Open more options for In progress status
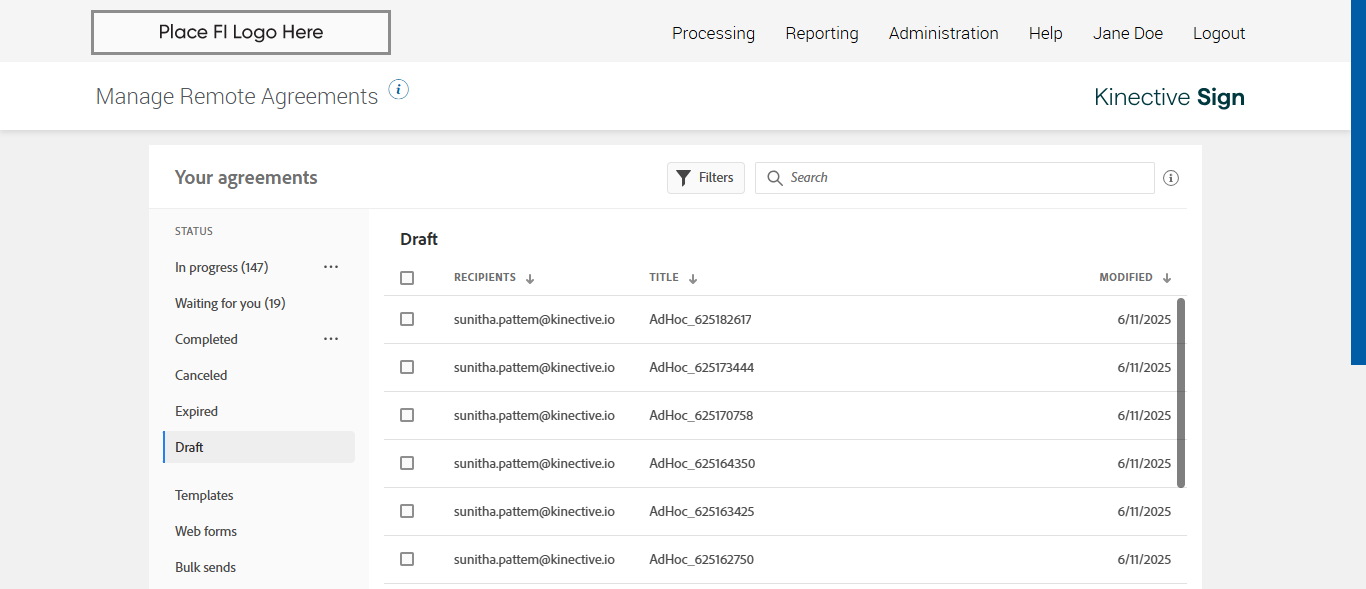The image size is (1366, 589). (x=331, y=267)
